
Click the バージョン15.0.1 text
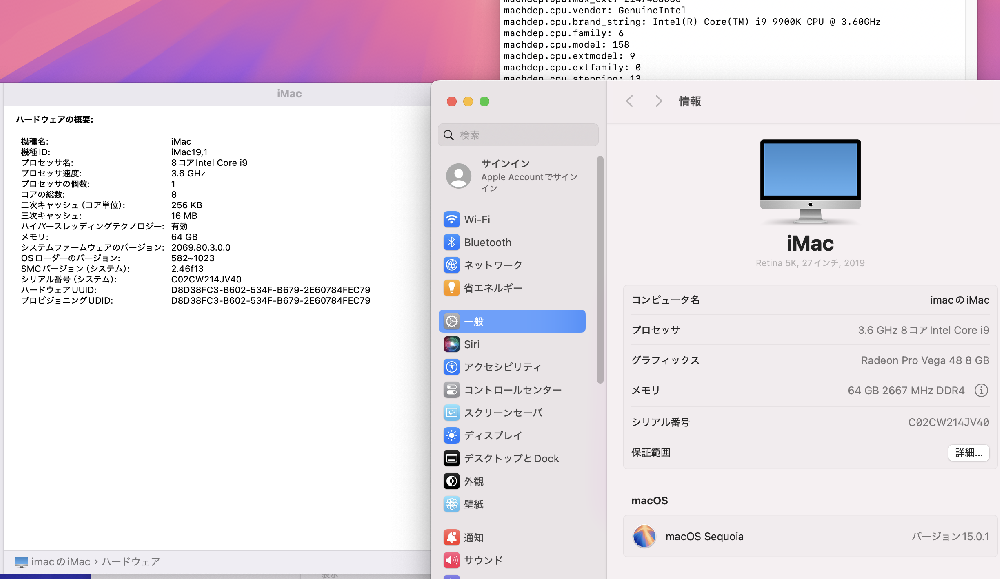pos(950,537)
